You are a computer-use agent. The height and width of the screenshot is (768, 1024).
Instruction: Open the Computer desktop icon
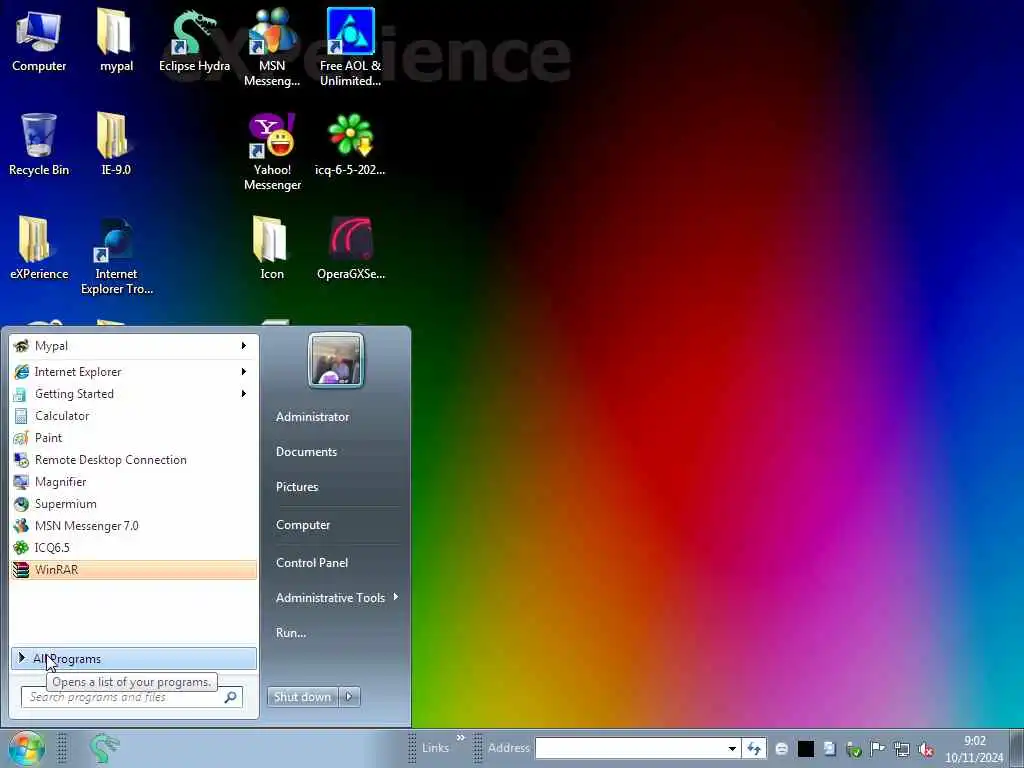tap(39, 40)
